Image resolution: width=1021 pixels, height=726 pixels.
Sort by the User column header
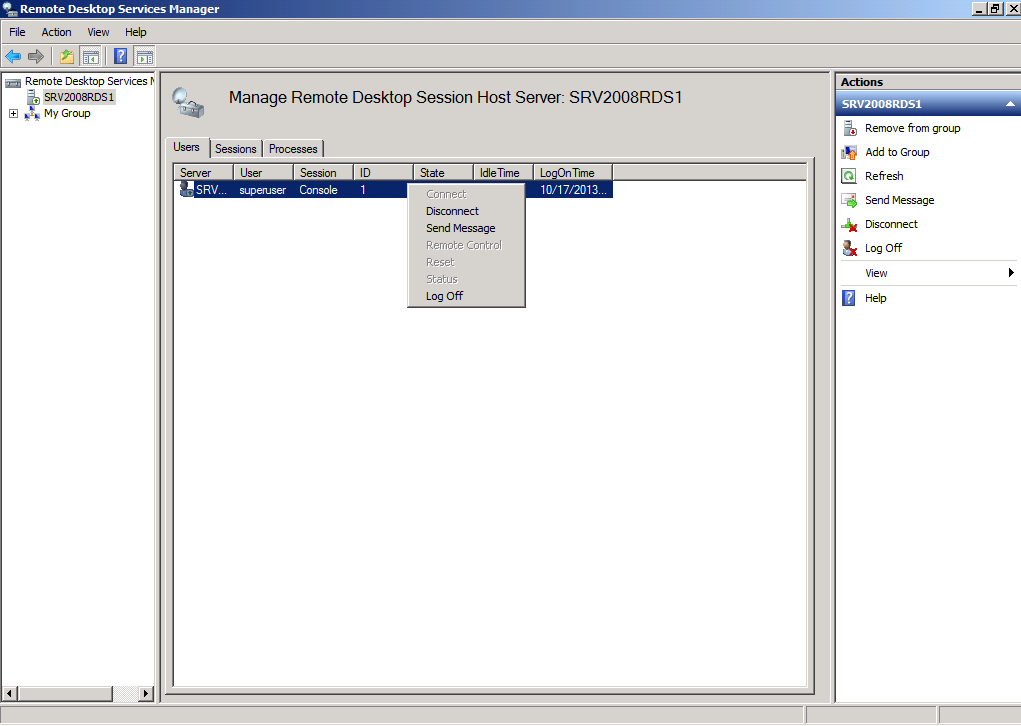click(x=264, y=173)
